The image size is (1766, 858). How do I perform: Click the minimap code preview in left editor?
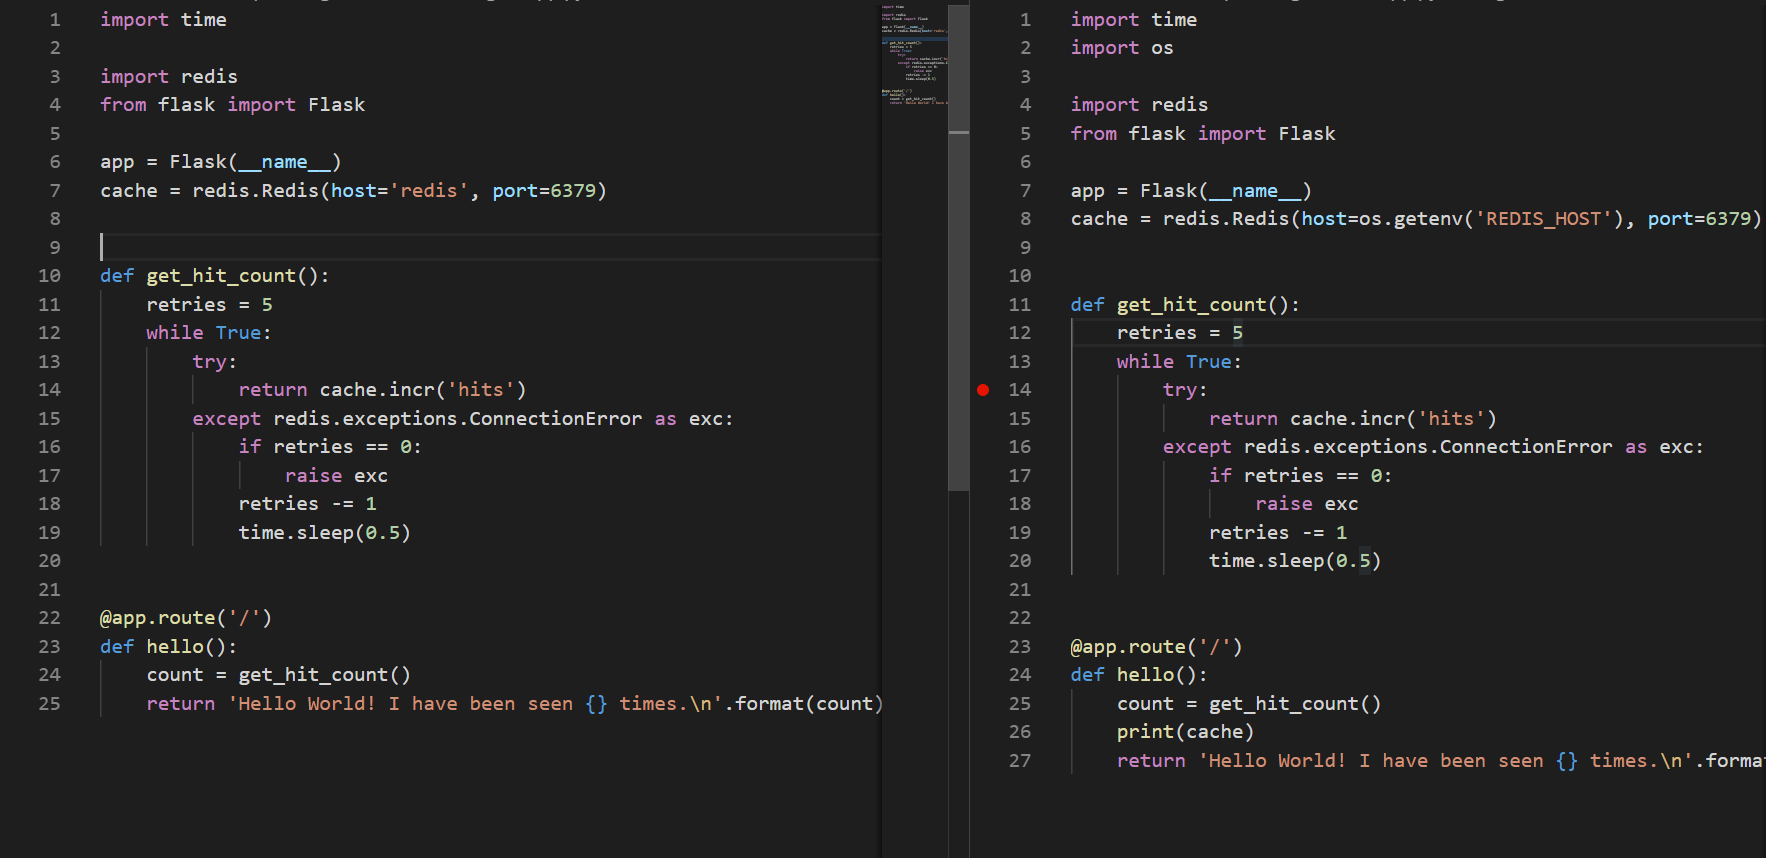point(914,54)
